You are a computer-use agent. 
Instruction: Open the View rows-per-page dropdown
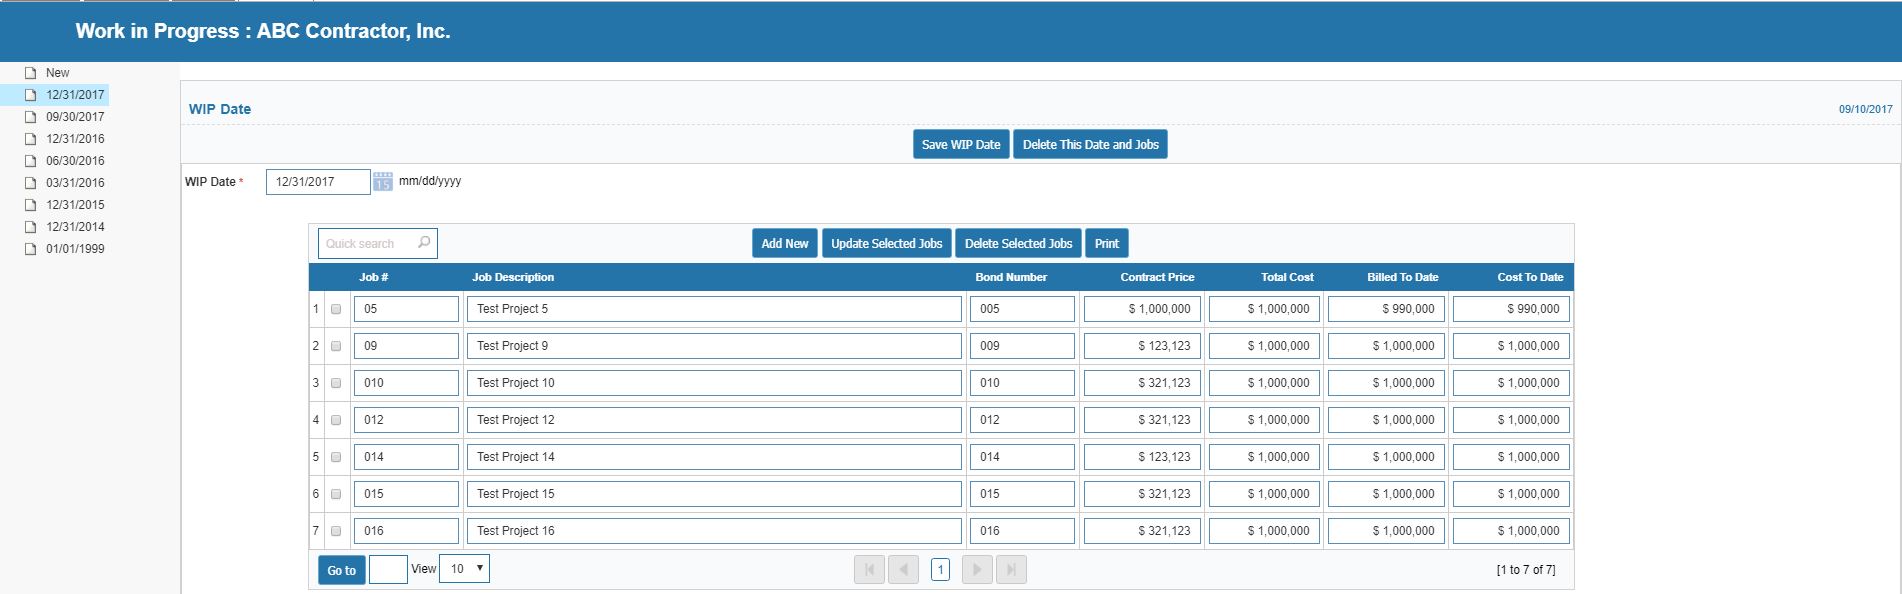[x=464, y=569]
